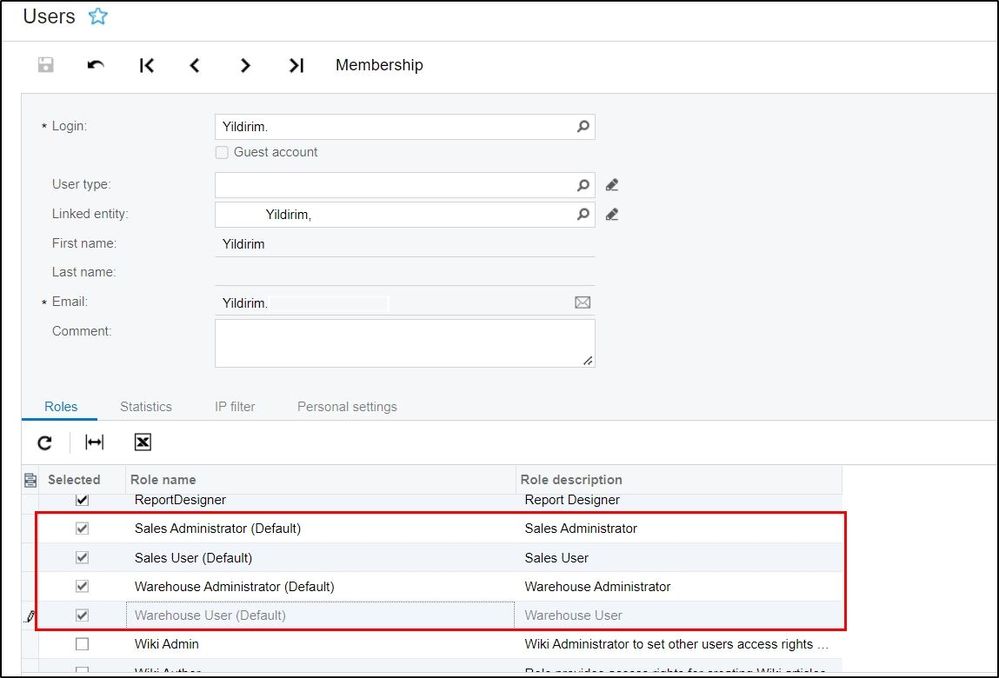The image size is (999, 678).
Task: Open the Linked entity lookup
Action: (583, 214)
